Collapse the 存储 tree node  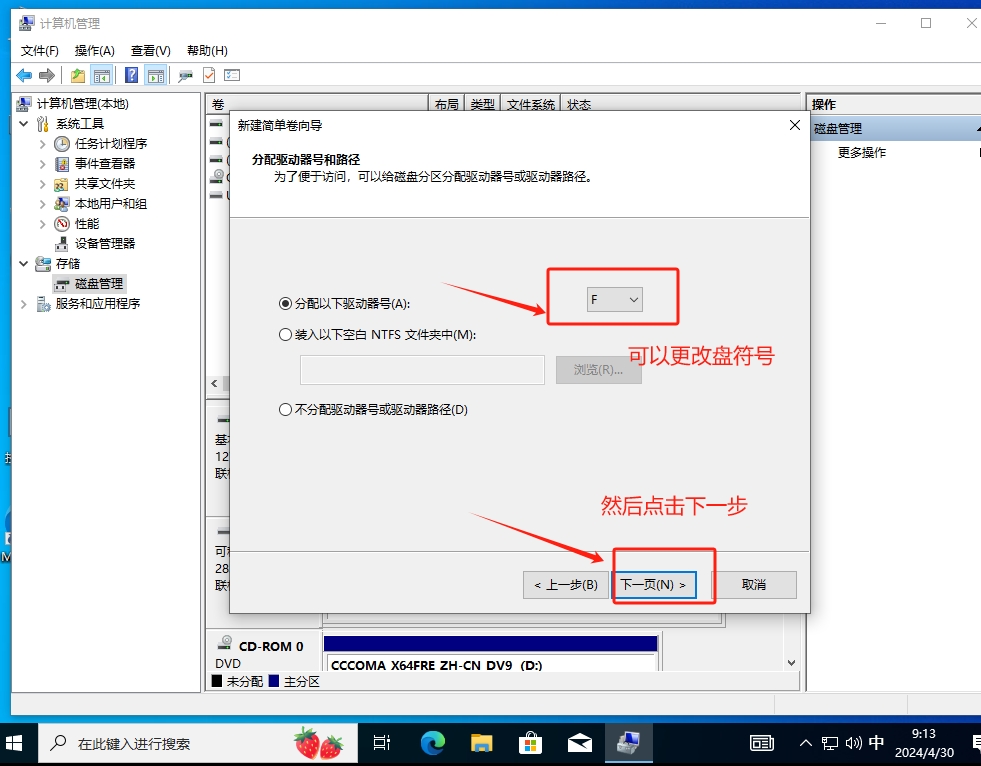point(24,263)
